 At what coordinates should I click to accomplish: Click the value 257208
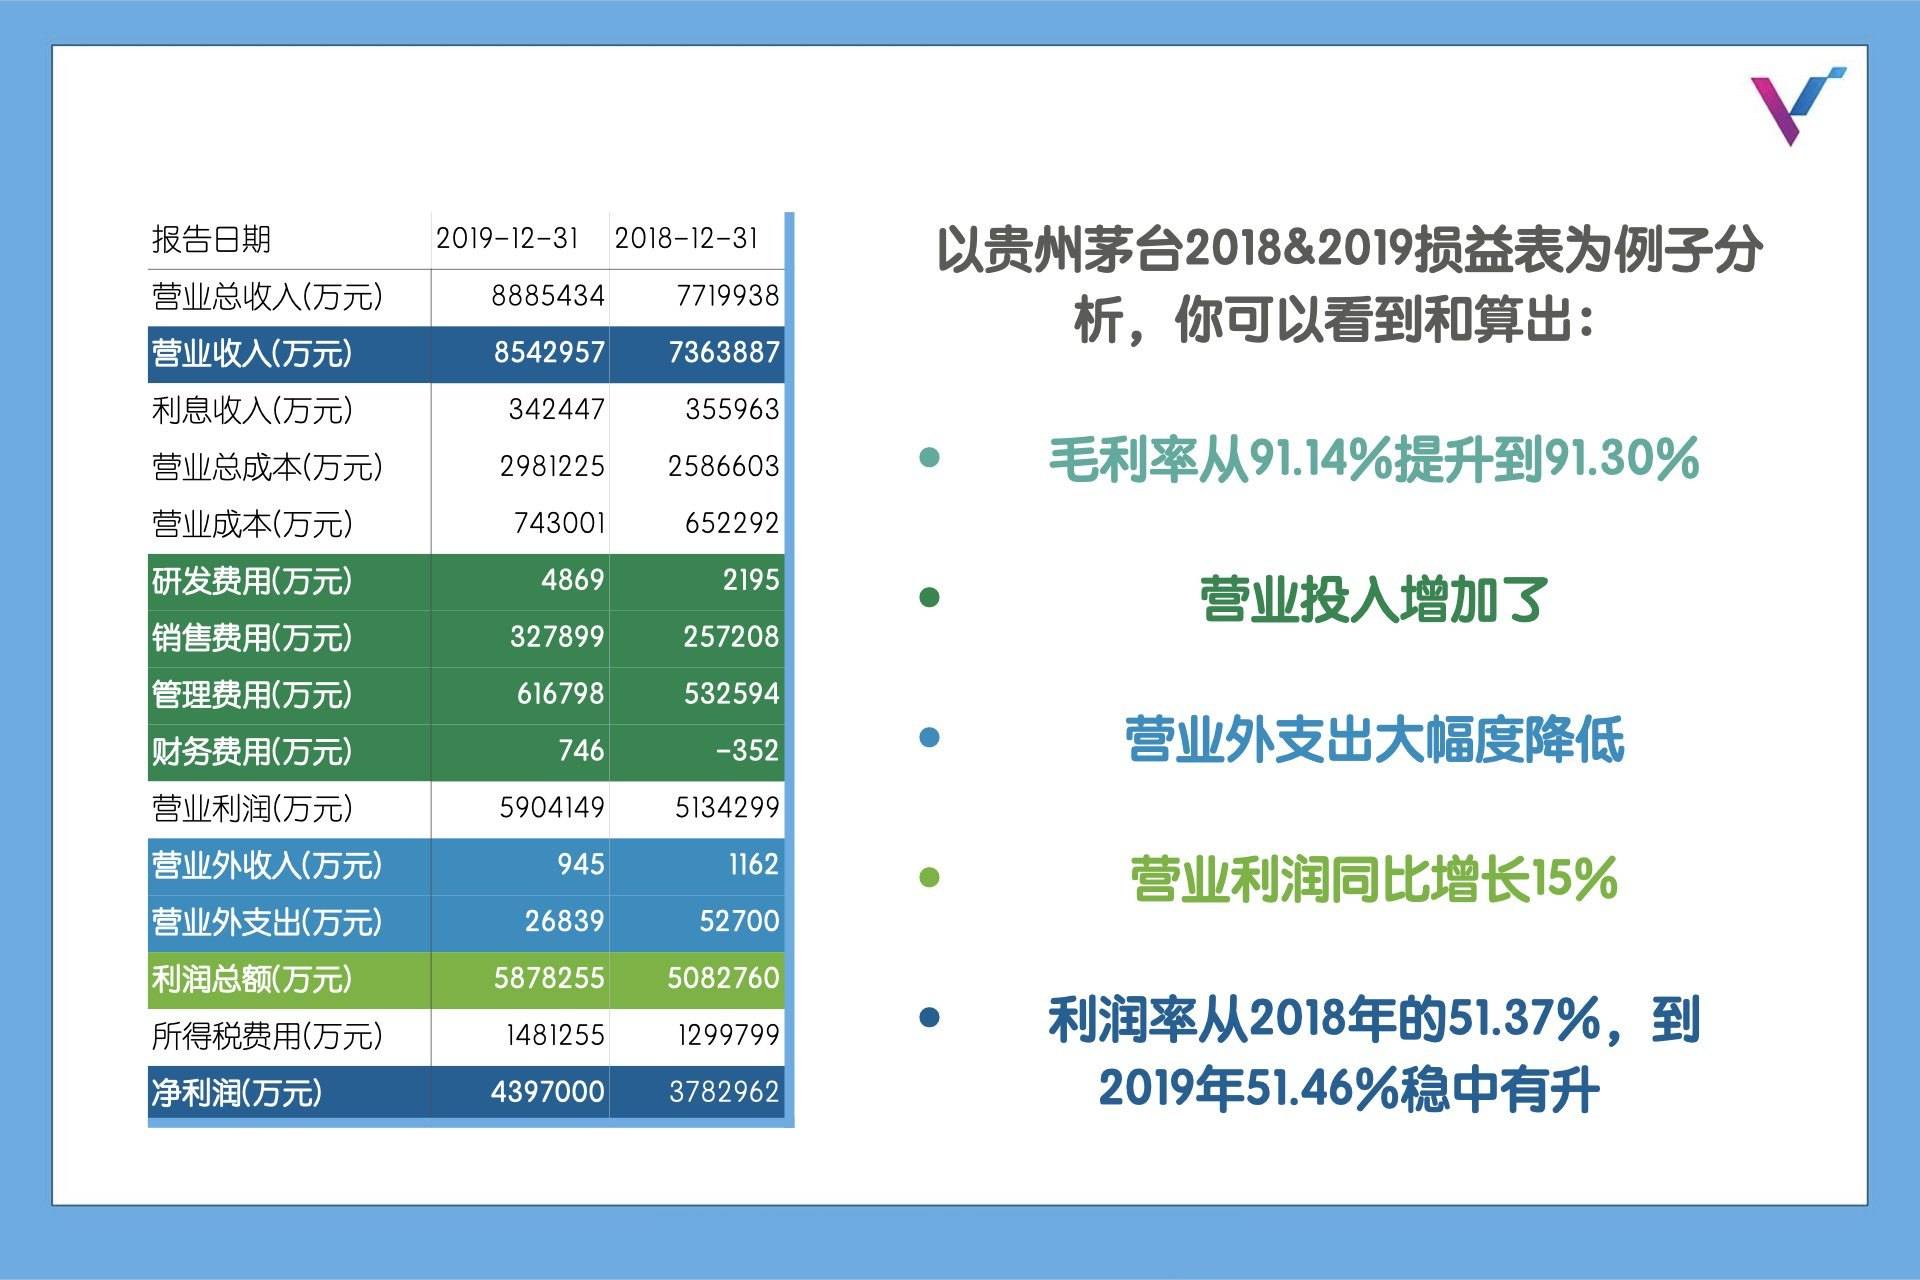tap(731, 637)
